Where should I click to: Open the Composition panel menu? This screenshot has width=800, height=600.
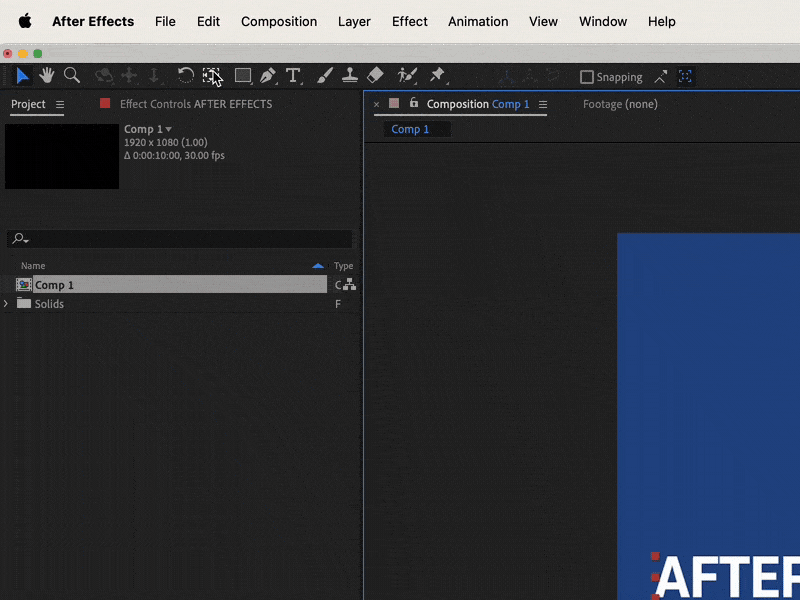pyautogui.click(x=543, y=105)
